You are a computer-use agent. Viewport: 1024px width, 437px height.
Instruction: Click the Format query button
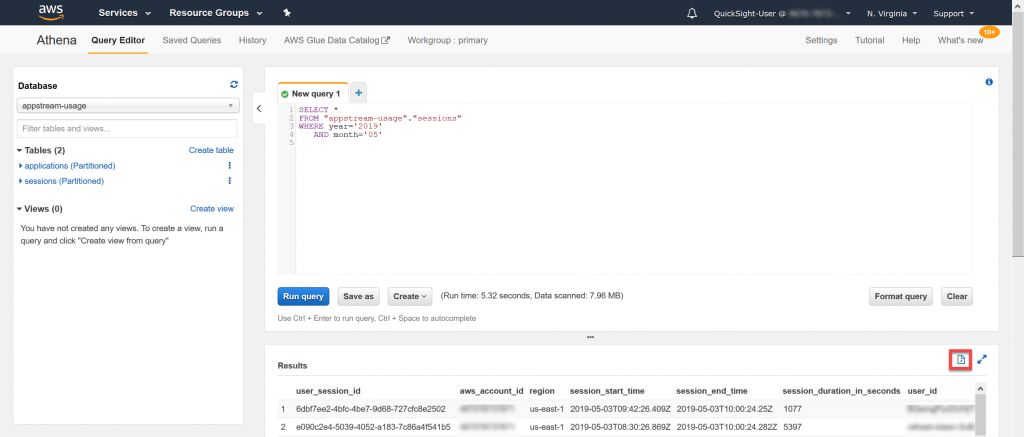[x=901, y=297]
